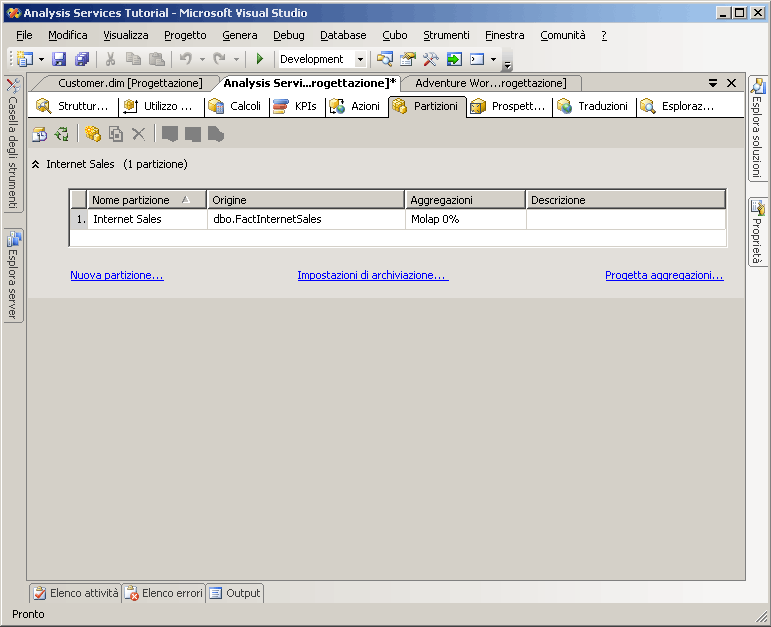Start debugging with the green play icon
Viewport: 771px width, 627px height.
260,59
